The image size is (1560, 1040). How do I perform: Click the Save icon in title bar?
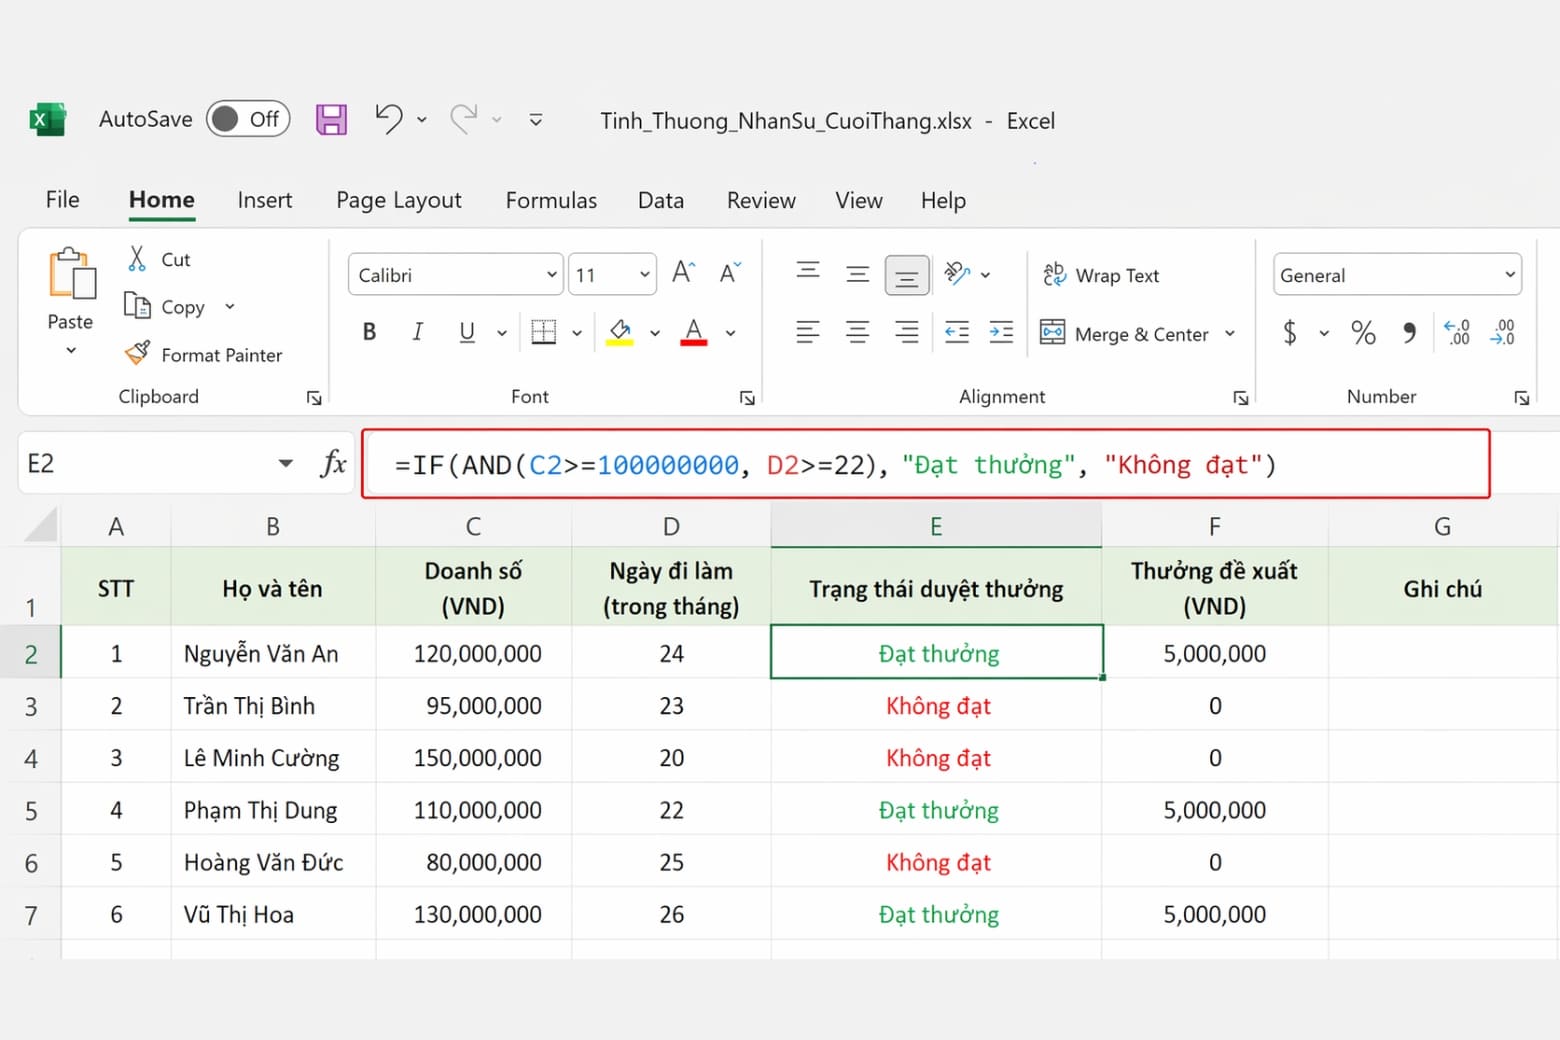331,120
